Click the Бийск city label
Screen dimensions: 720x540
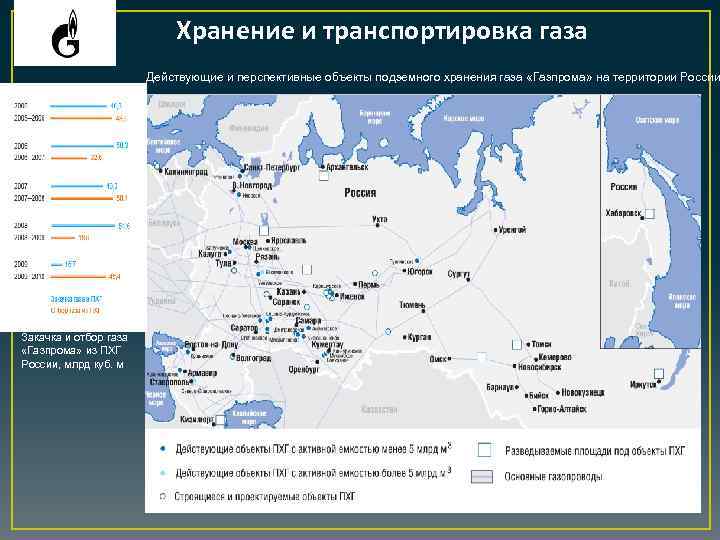click(x=539, y=395)
